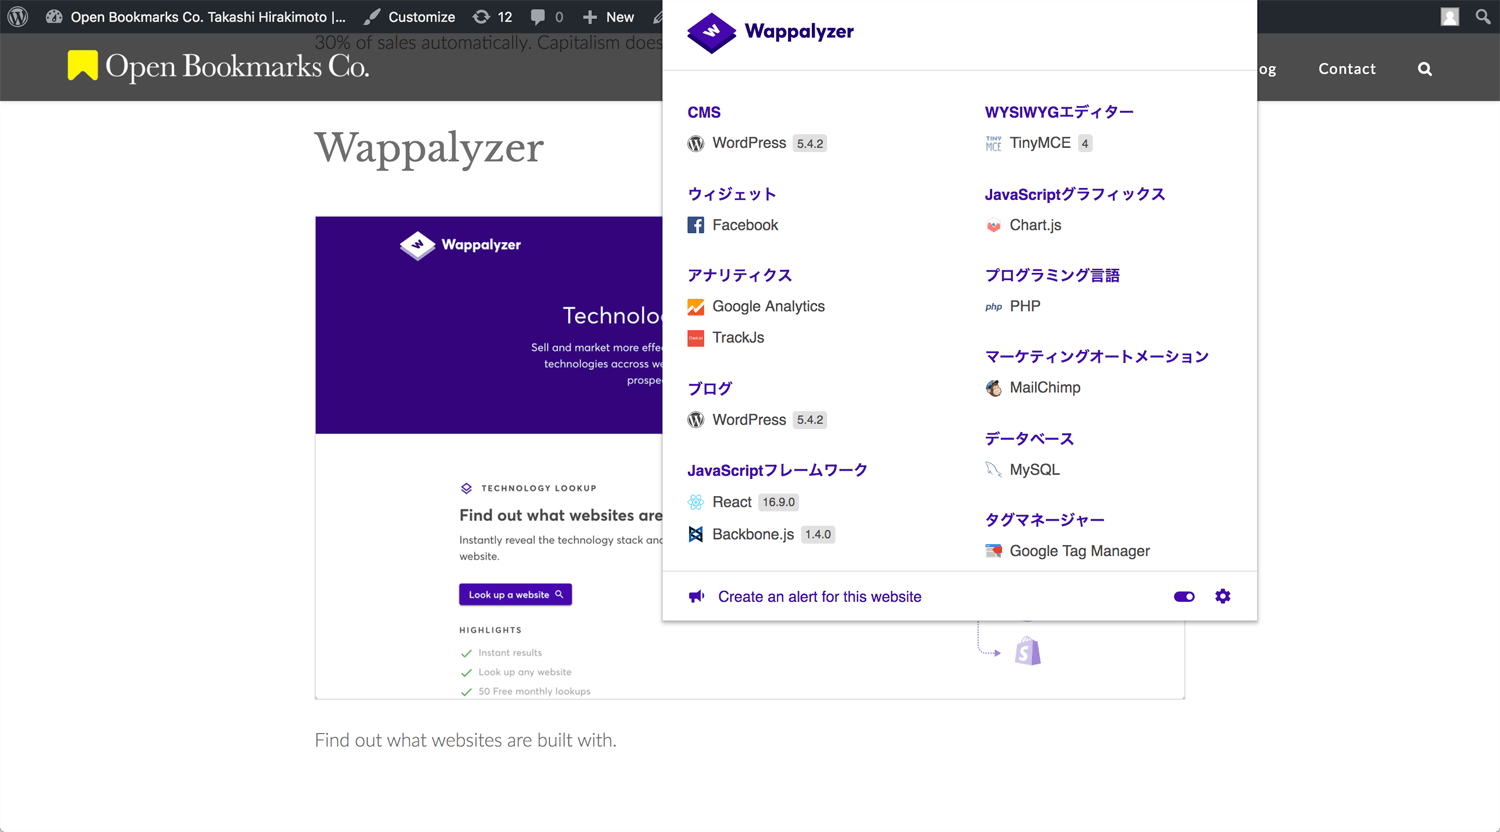Open the TinyMCE technology entry
This screenshot has height=832, width=1500.
(x=1039, y=143)
